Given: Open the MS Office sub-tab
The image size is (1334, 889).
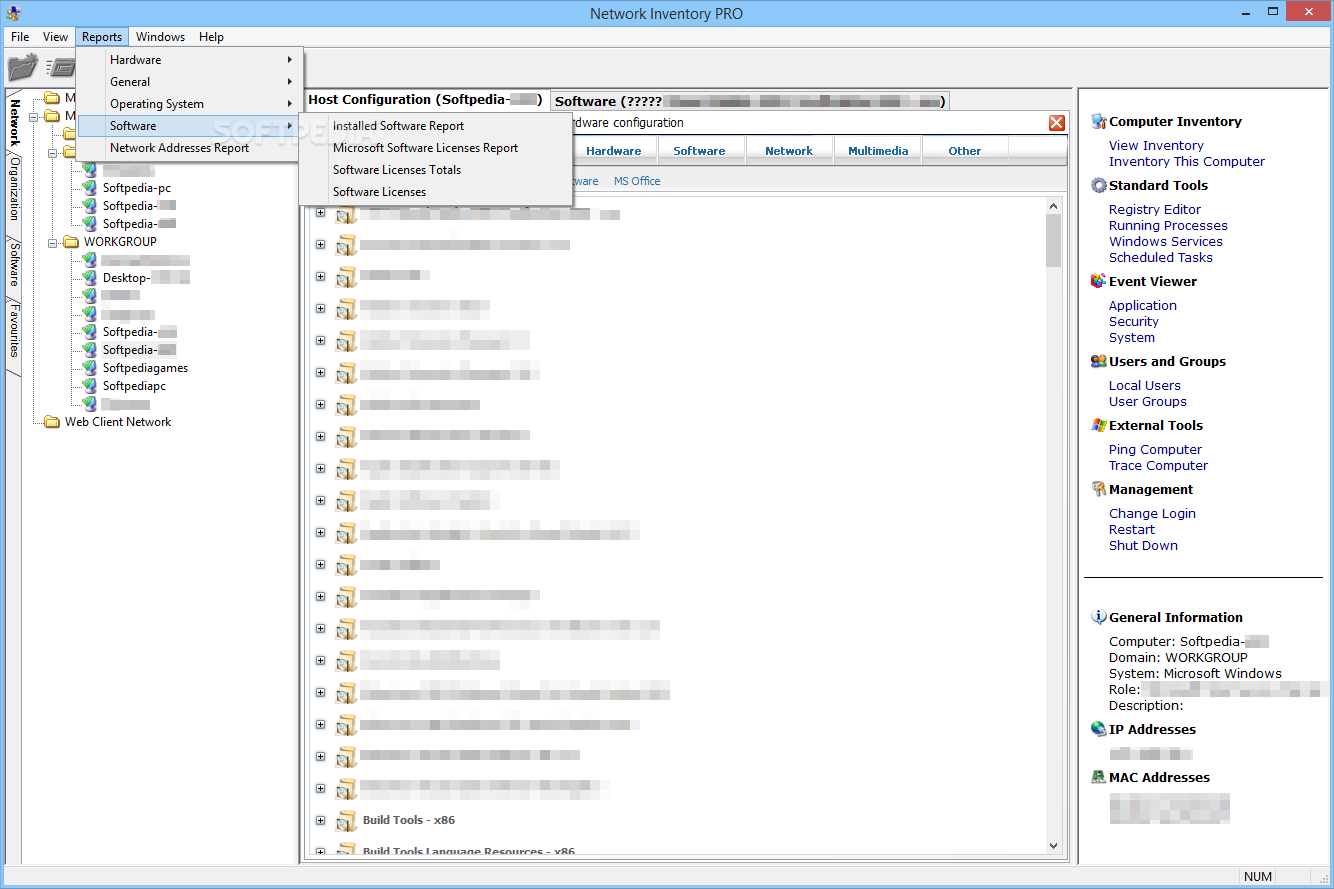Looking at the screenshot, I should 637,181.
